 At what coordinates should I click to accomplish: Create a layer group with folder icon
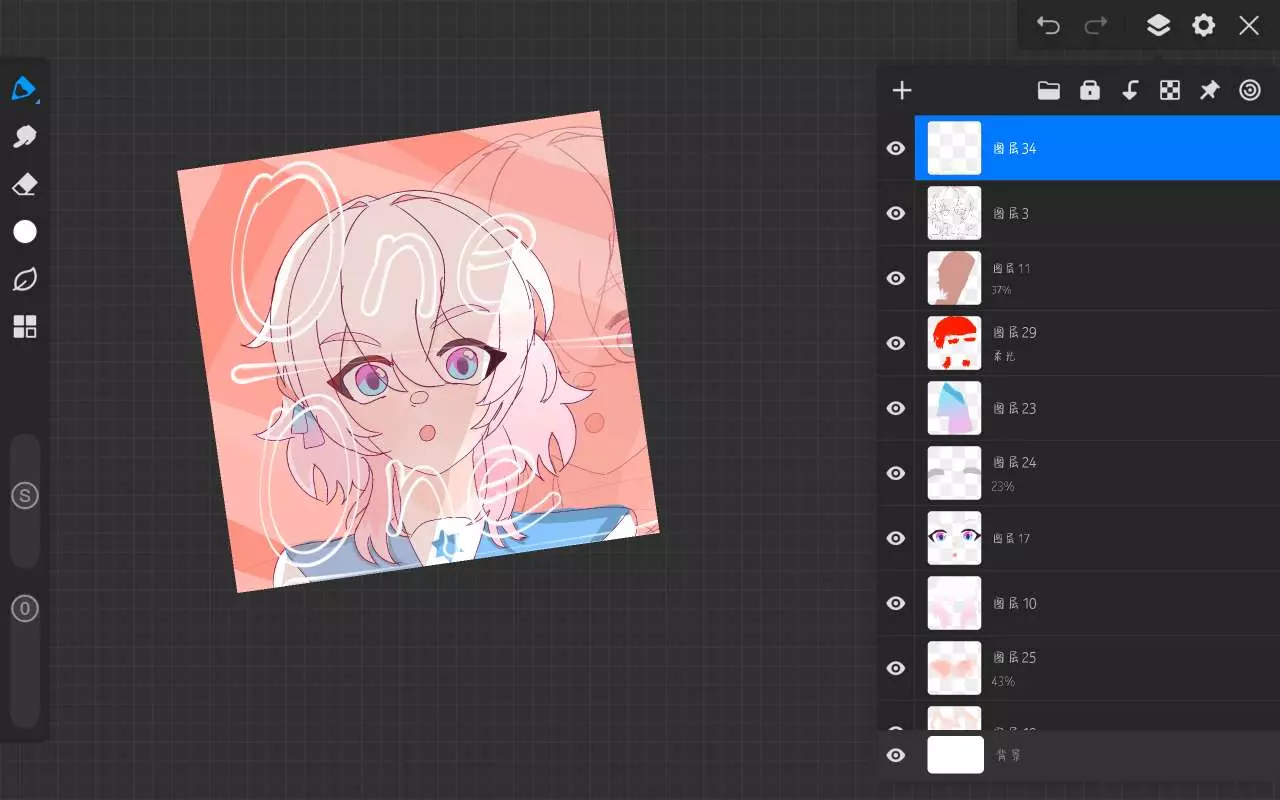[1049, 91]
